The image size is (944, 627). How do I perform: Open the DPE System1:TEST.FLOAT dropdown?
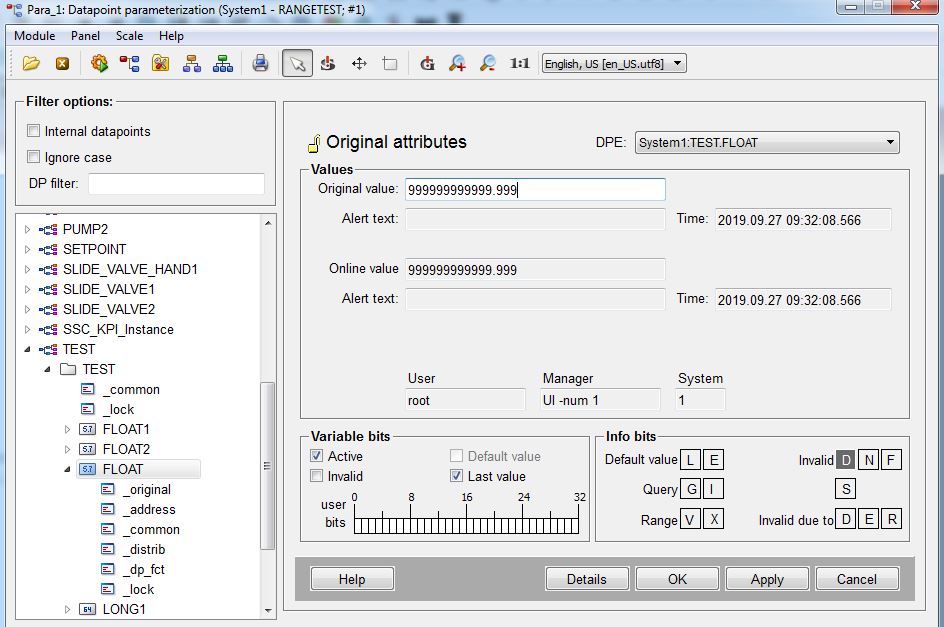click(767, 143)
